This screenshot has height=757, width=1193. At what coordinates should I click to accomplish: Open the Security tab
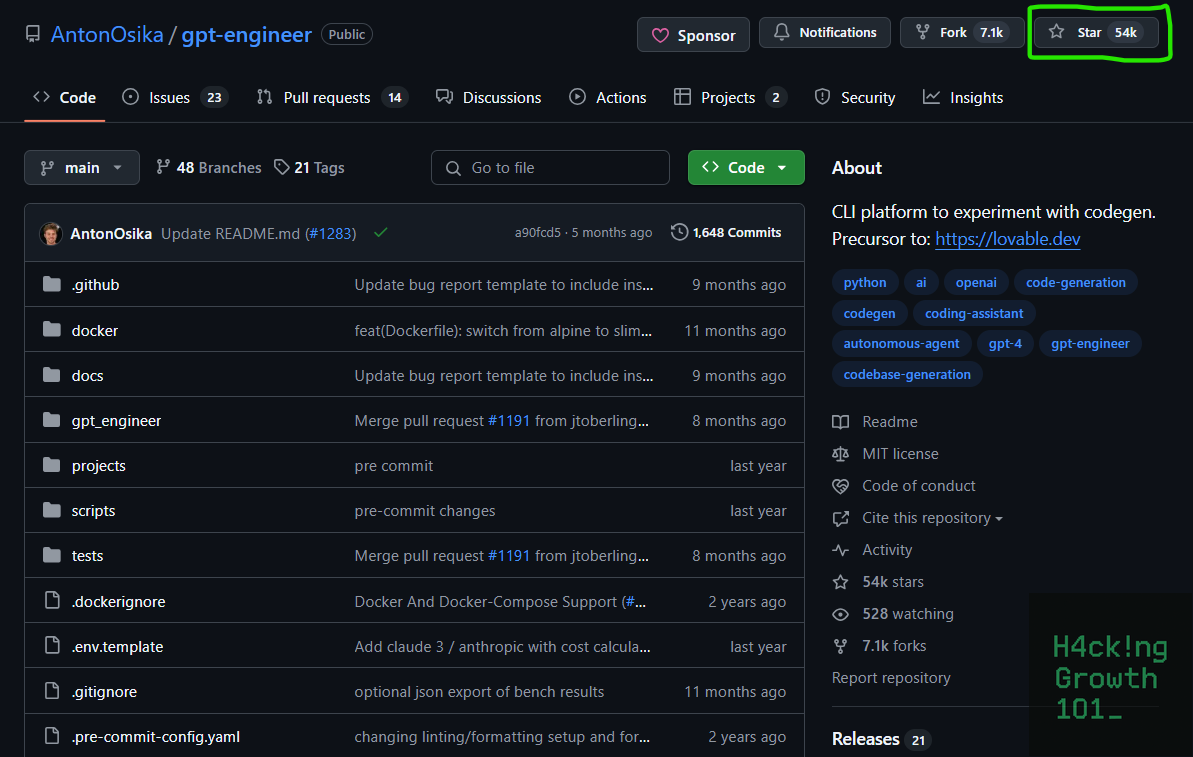(x=855, y=97)
